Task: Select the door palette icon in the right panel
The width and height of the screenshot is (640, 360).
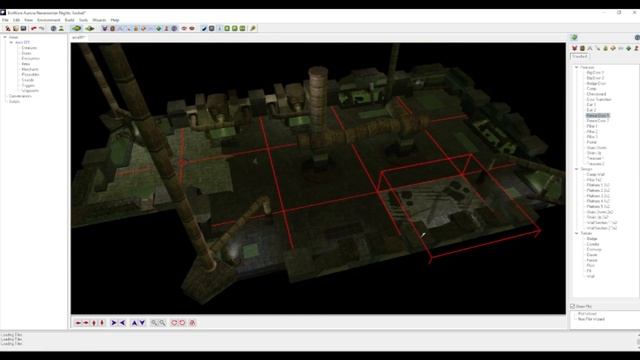Action: tap(582, 48)
